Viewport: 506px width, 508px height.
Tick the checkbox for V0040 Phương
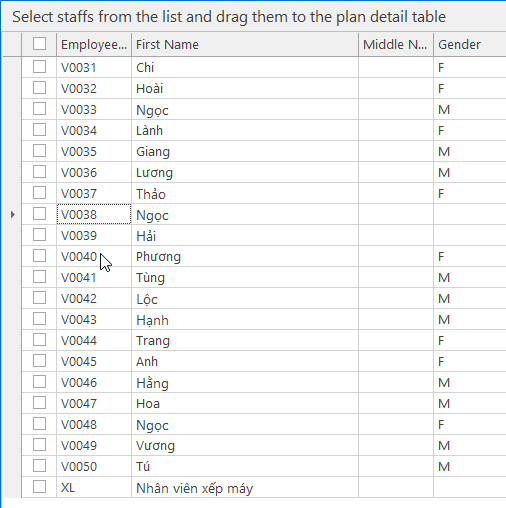(39, 256)
